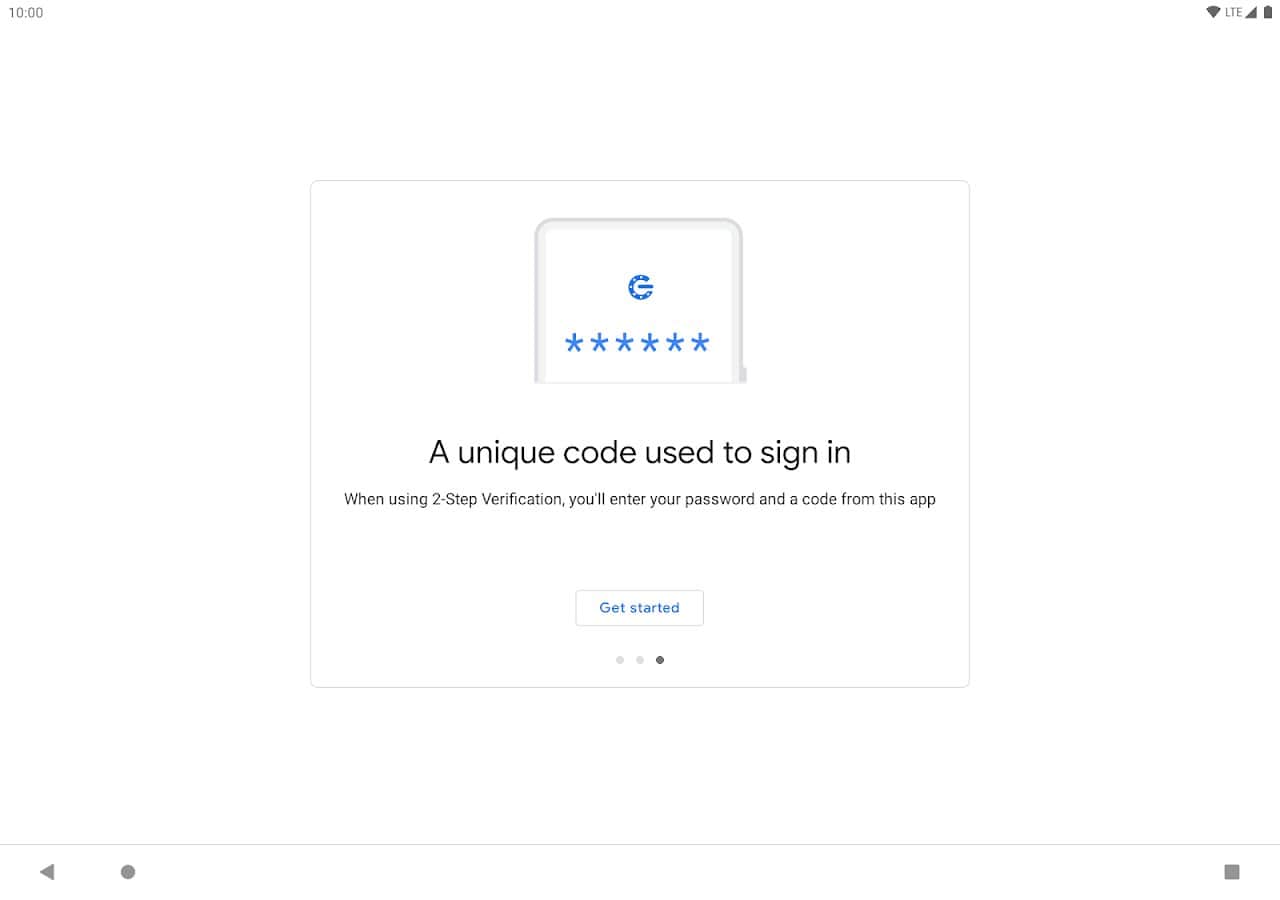Viewport: 1280px width, 900px height.
Task: Open recent apps with the square button
Action: coord(1232,872)
